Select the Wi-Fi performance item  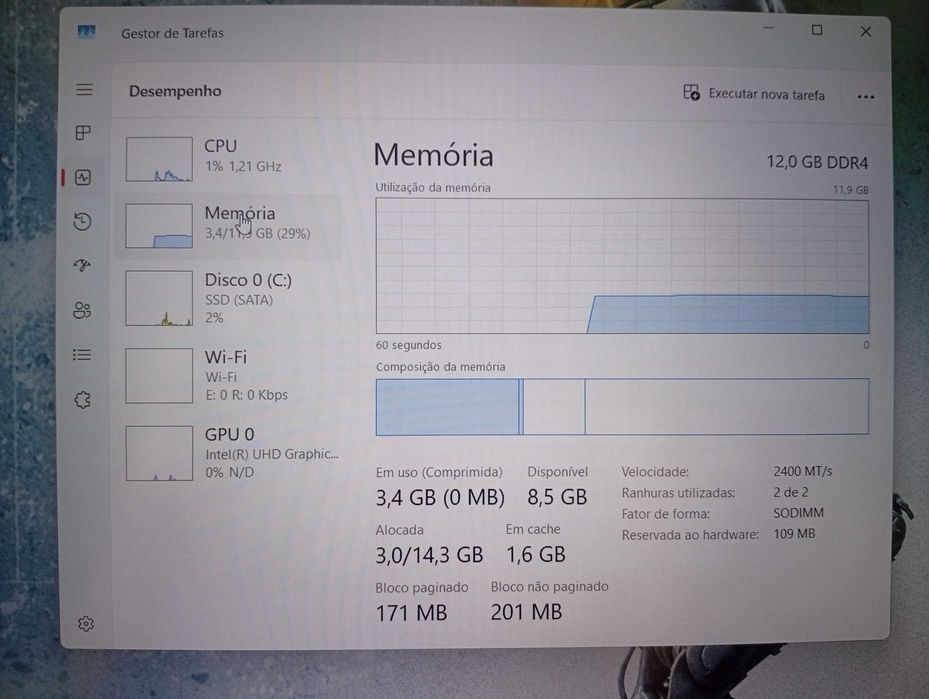click(229, 376)
